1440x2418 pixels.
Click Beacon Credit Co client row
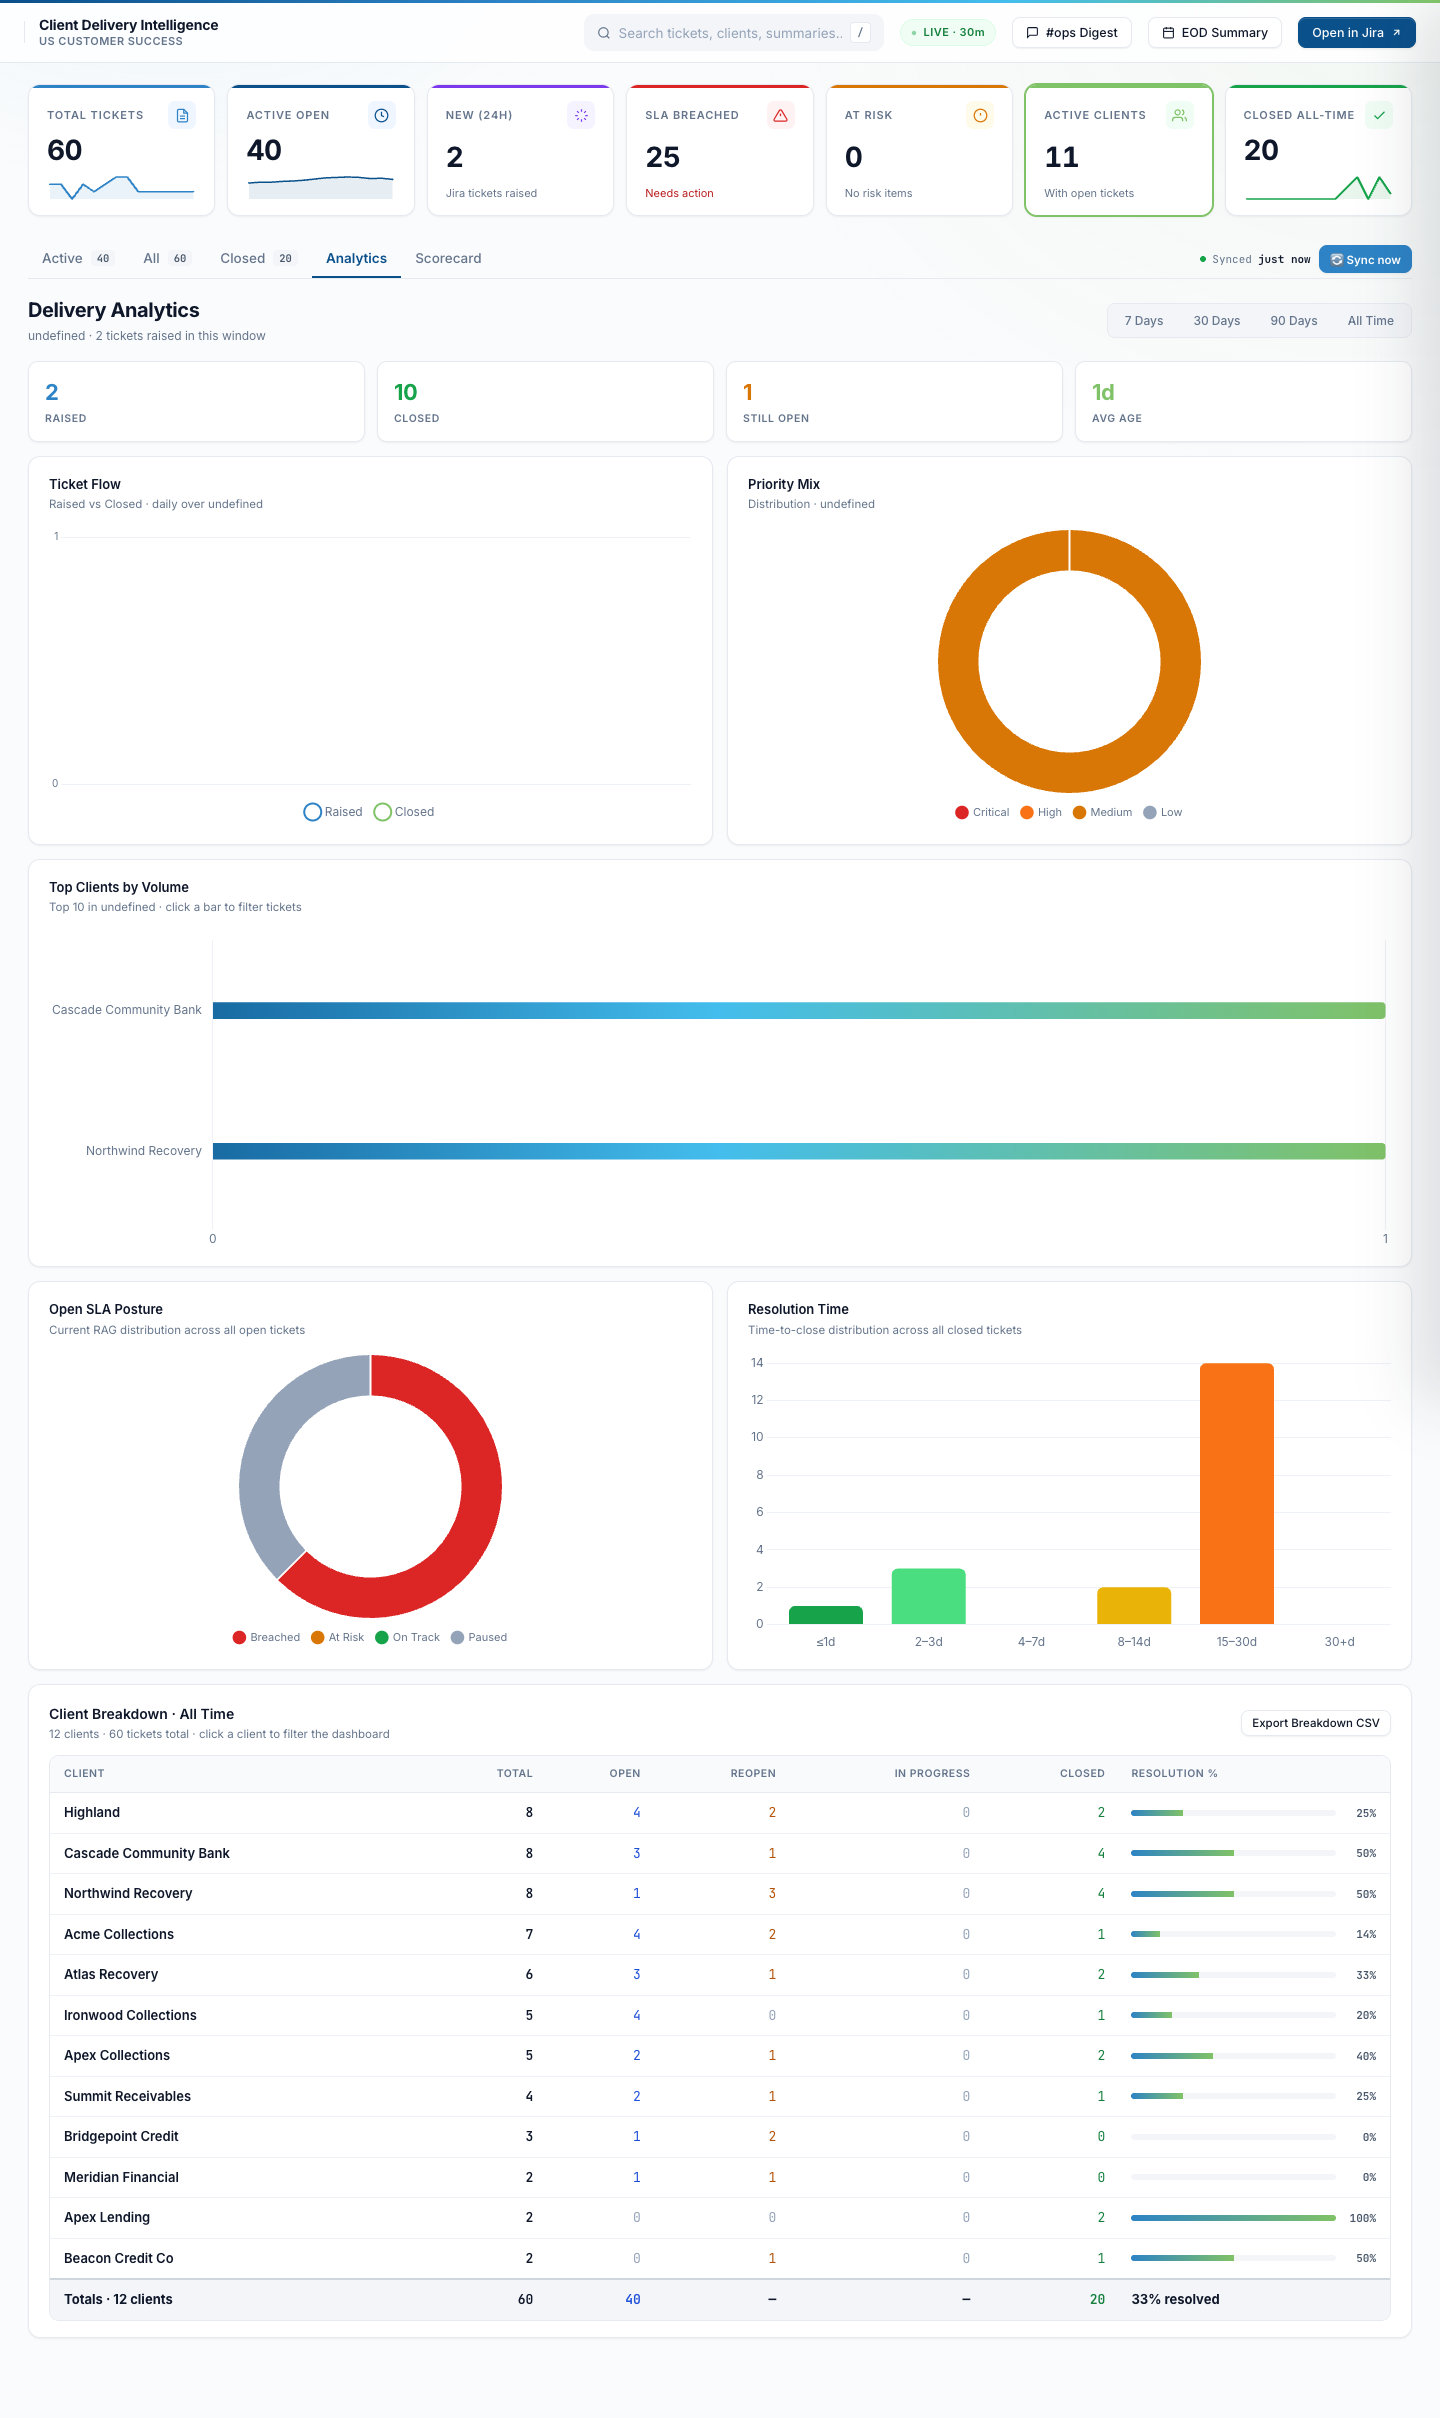click(x=719, y=2259)
